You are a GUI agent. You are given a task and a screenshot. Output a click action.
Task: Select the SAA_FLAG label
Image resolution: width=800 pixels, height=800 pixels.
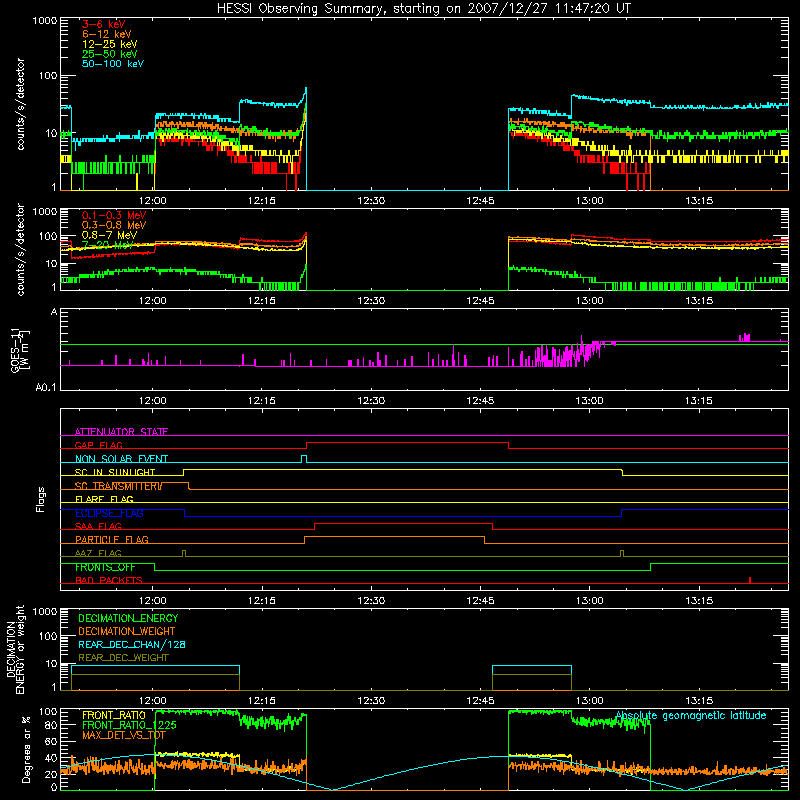[x=98, y=526]
